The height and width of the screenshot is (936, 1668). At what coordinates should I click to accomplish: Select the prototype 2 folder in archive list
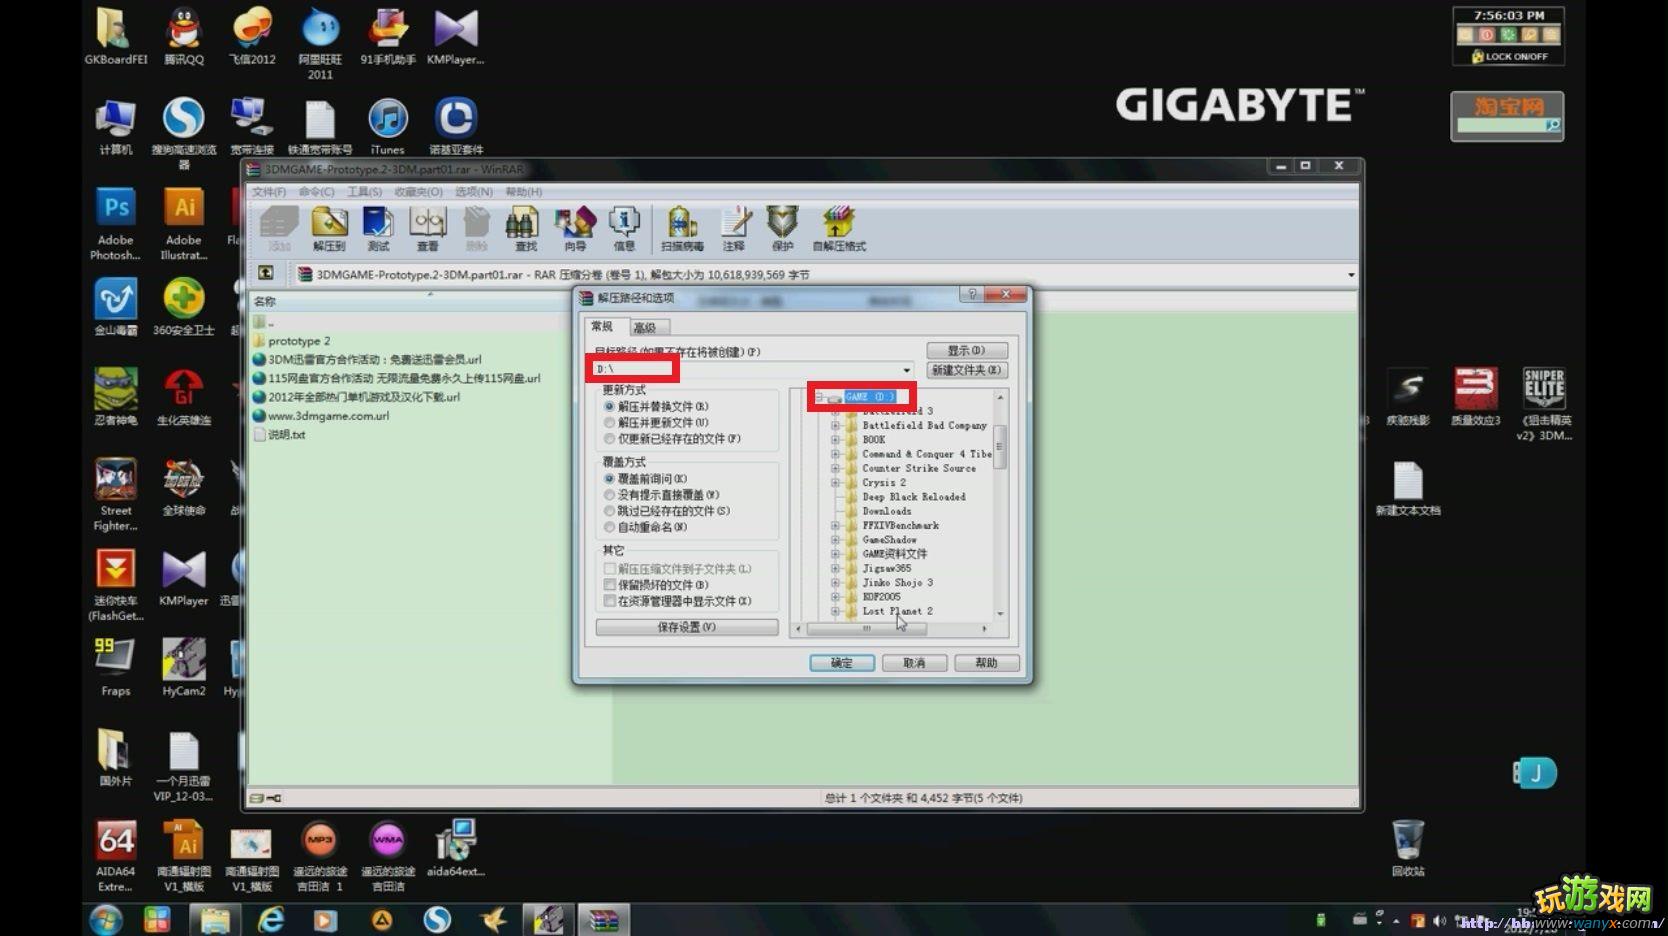(x=299, y=341)
